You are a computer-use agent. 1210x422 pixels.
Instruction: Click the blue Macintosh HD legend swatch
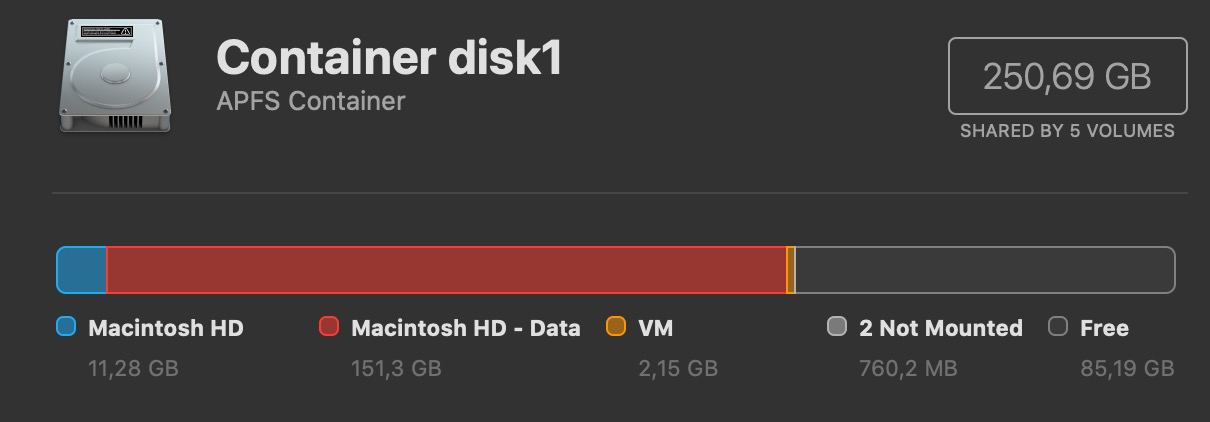(x=66, y=327)
